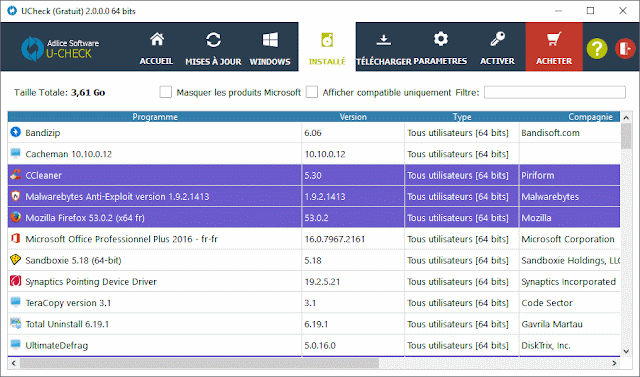Click the horizontal scrollbar left arrow
Screen dimensions: 640x377
pyautogui.click(x=13, y=363)
